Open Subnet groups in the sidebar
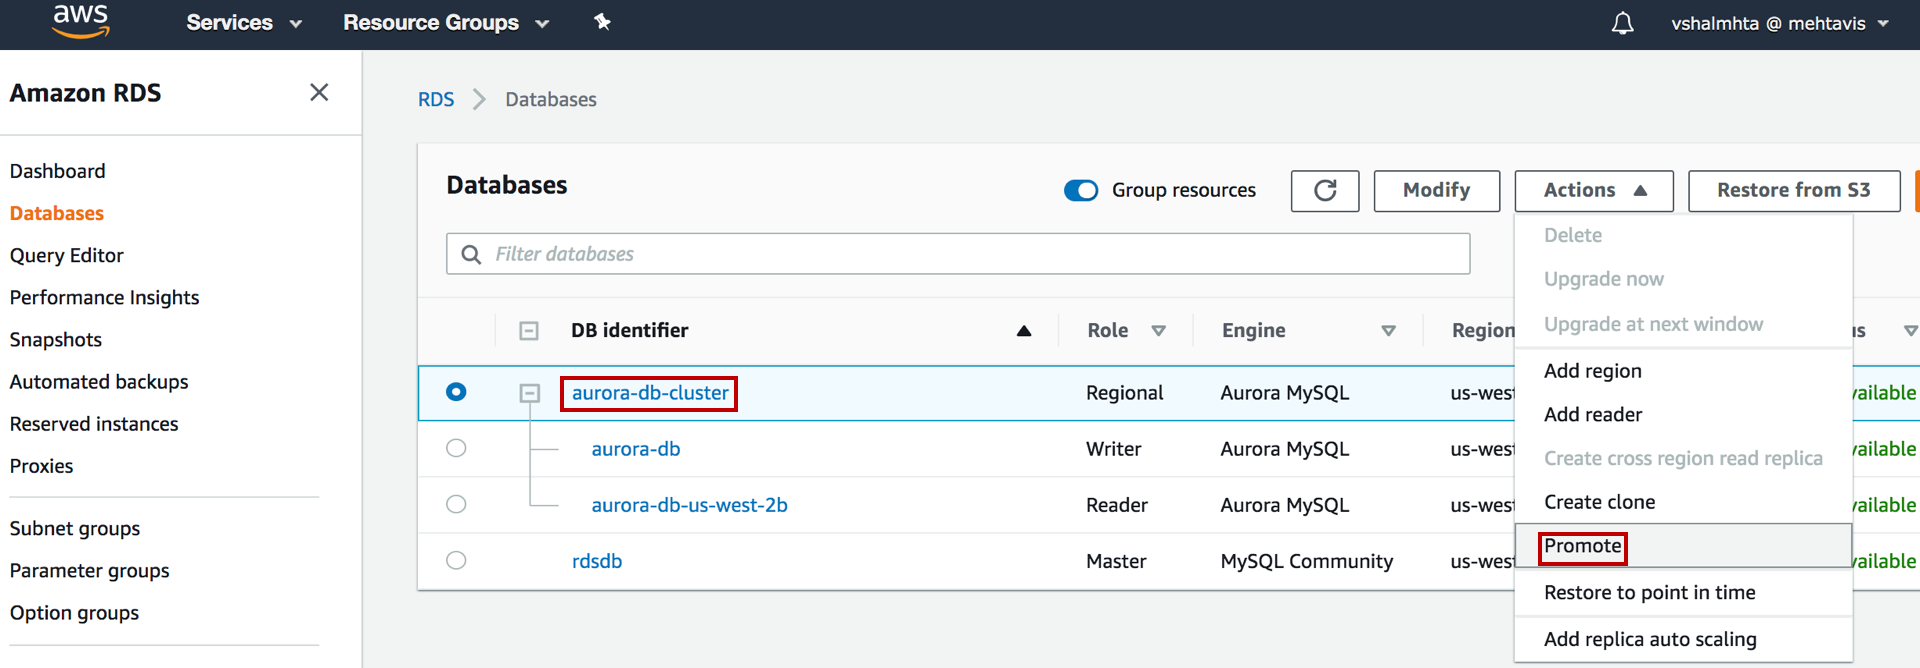 click(75, 528)
